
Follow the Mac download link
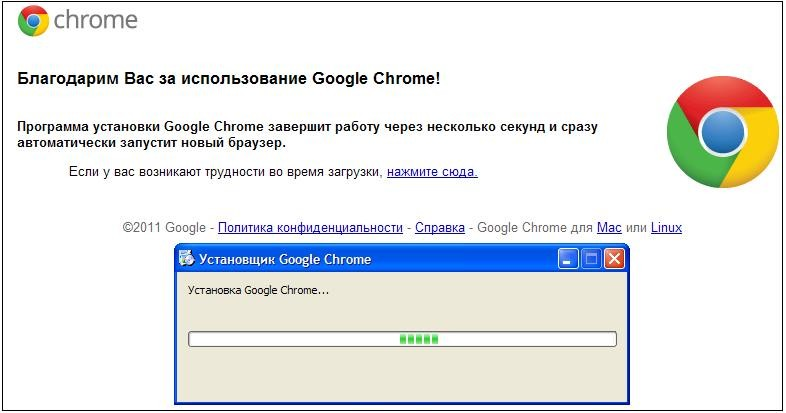pos(609,228)
